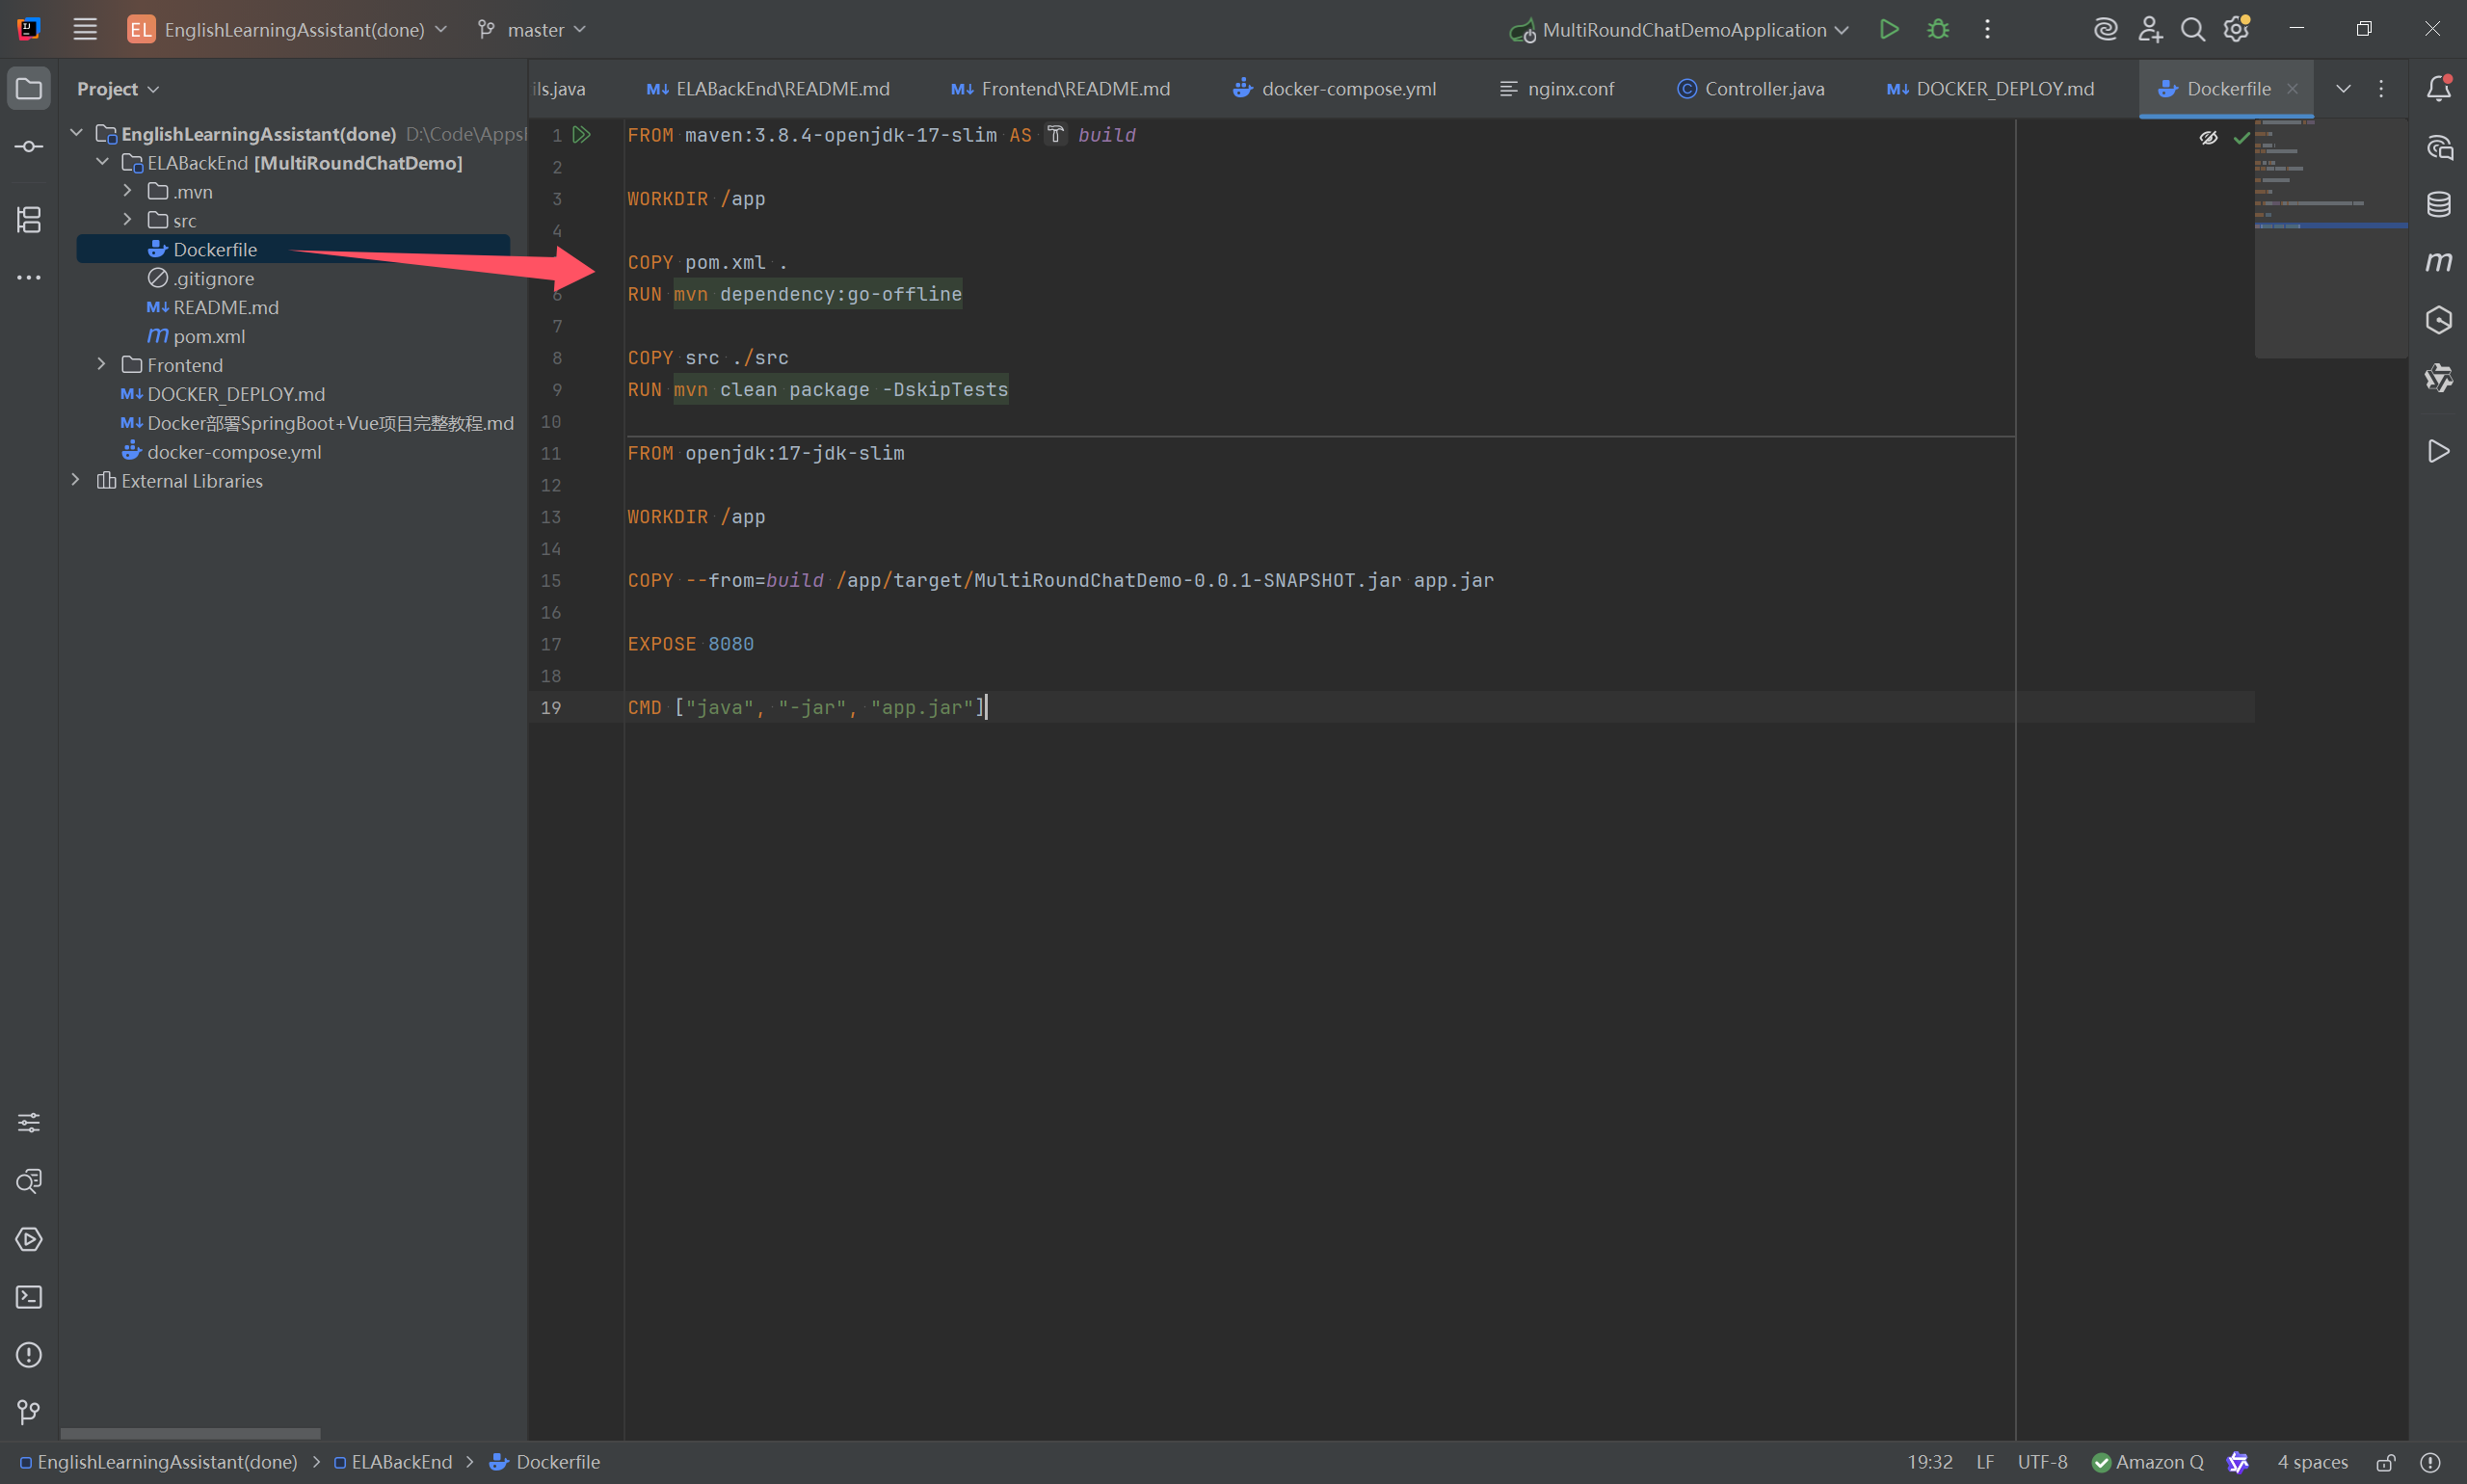The height and width of the screenshot is (1484, 2467).
Task: Expand the .mvn folder
Action: point(127,190)
